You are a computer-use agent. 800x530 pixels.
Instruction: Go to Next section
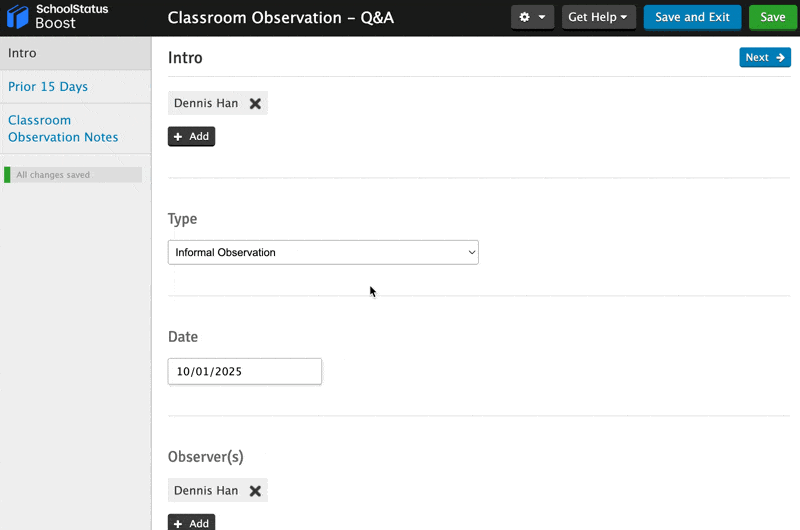point(765,57)
